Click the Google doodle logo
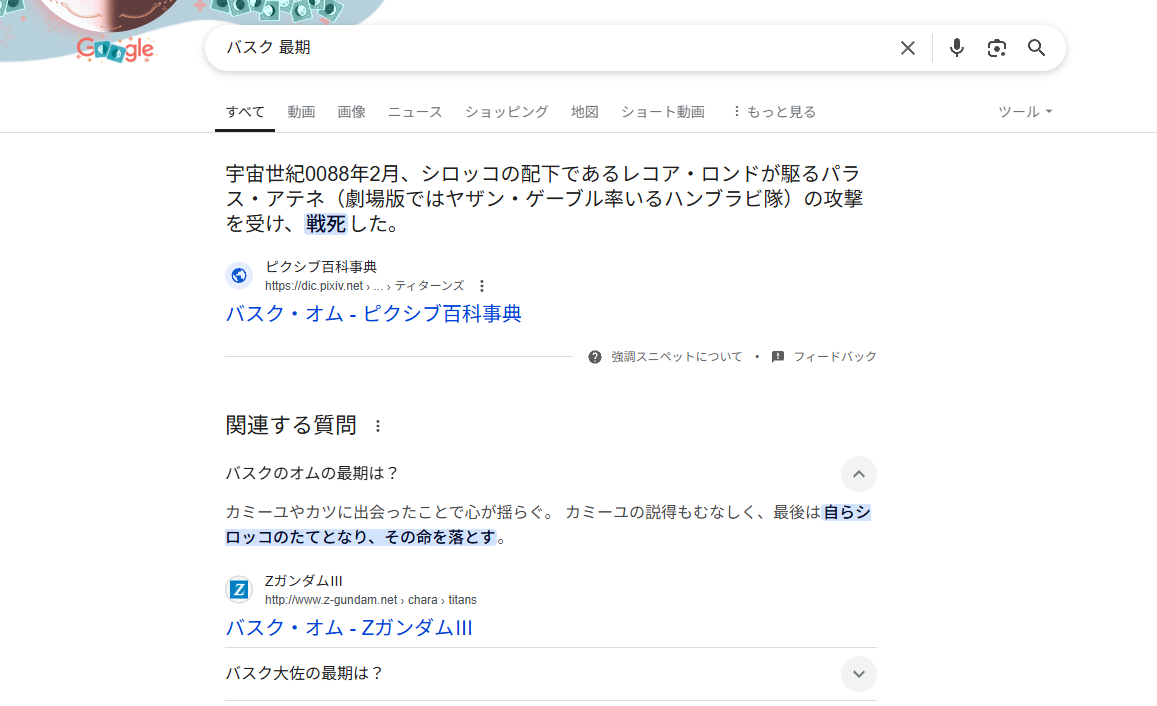Viewport: 1157px width, 706px height. (x=115, y=49)
